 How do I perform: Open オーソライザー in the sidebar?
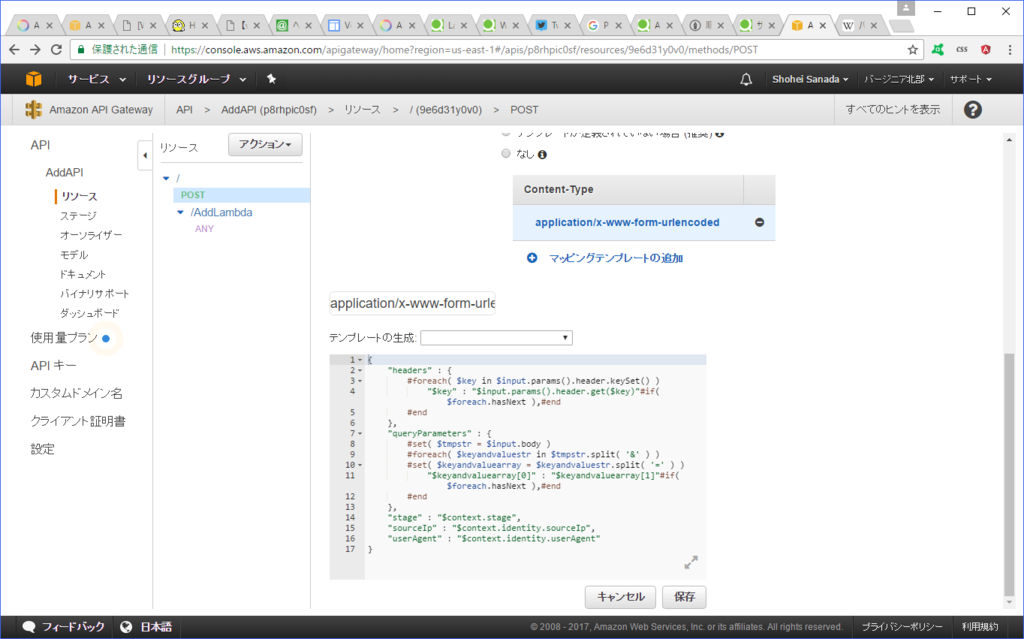pyautogui.click(x=91, y=235)
